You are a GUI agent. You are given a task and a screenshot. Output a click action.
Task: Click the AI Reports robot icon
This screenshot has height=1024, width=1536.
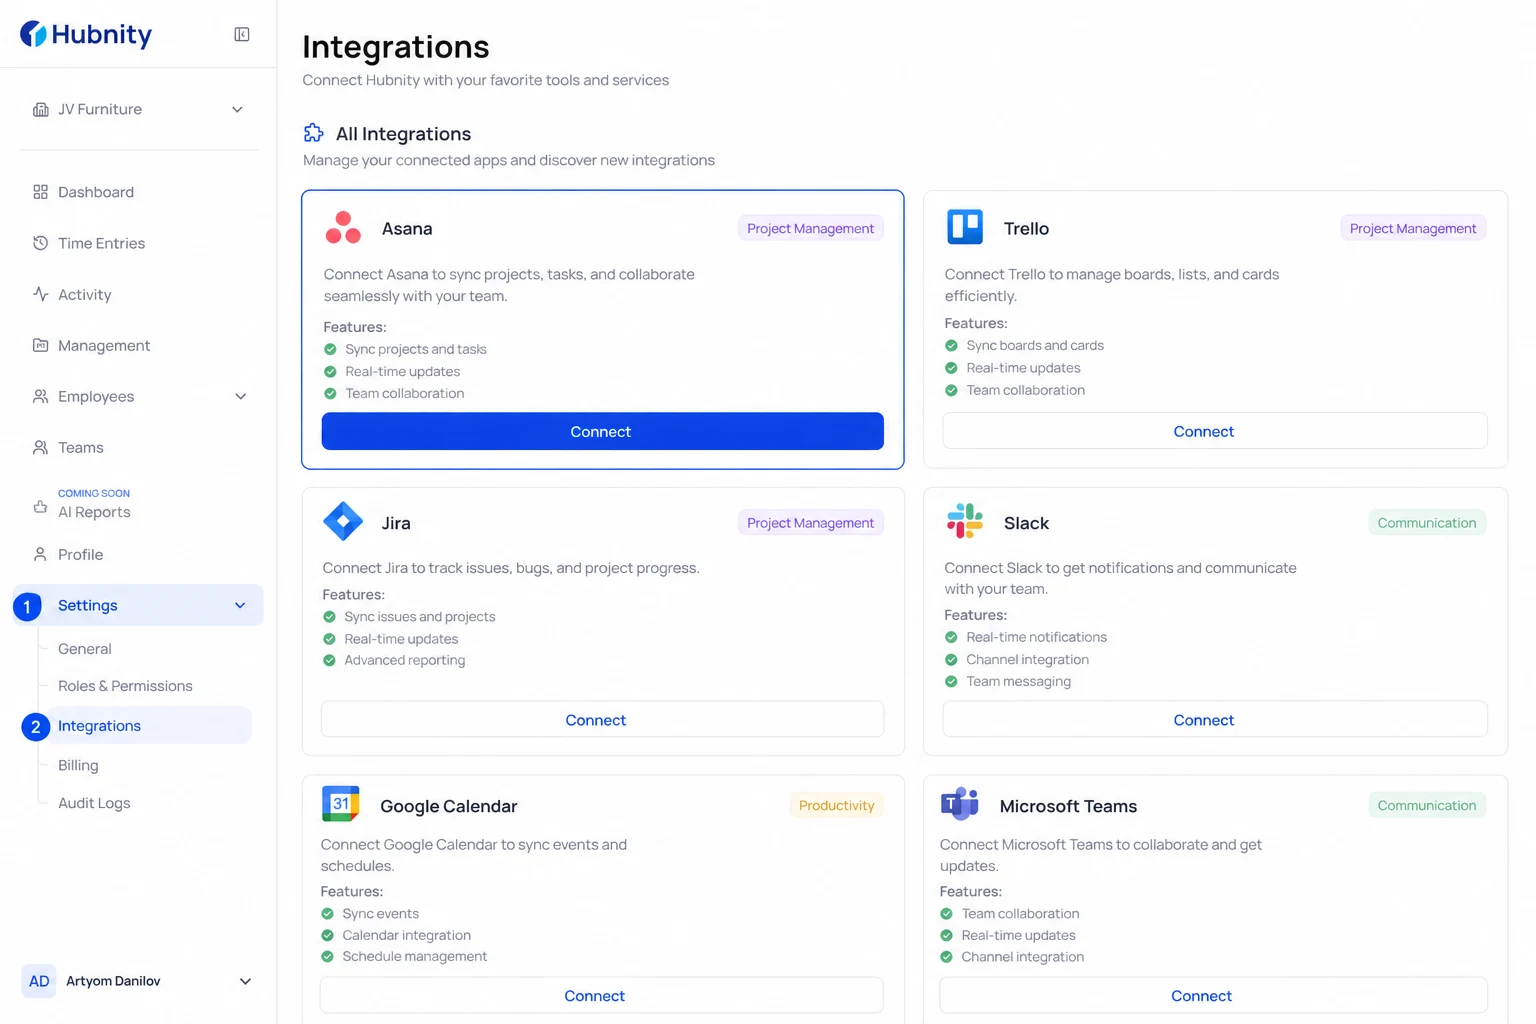click(x=40, y=506)
